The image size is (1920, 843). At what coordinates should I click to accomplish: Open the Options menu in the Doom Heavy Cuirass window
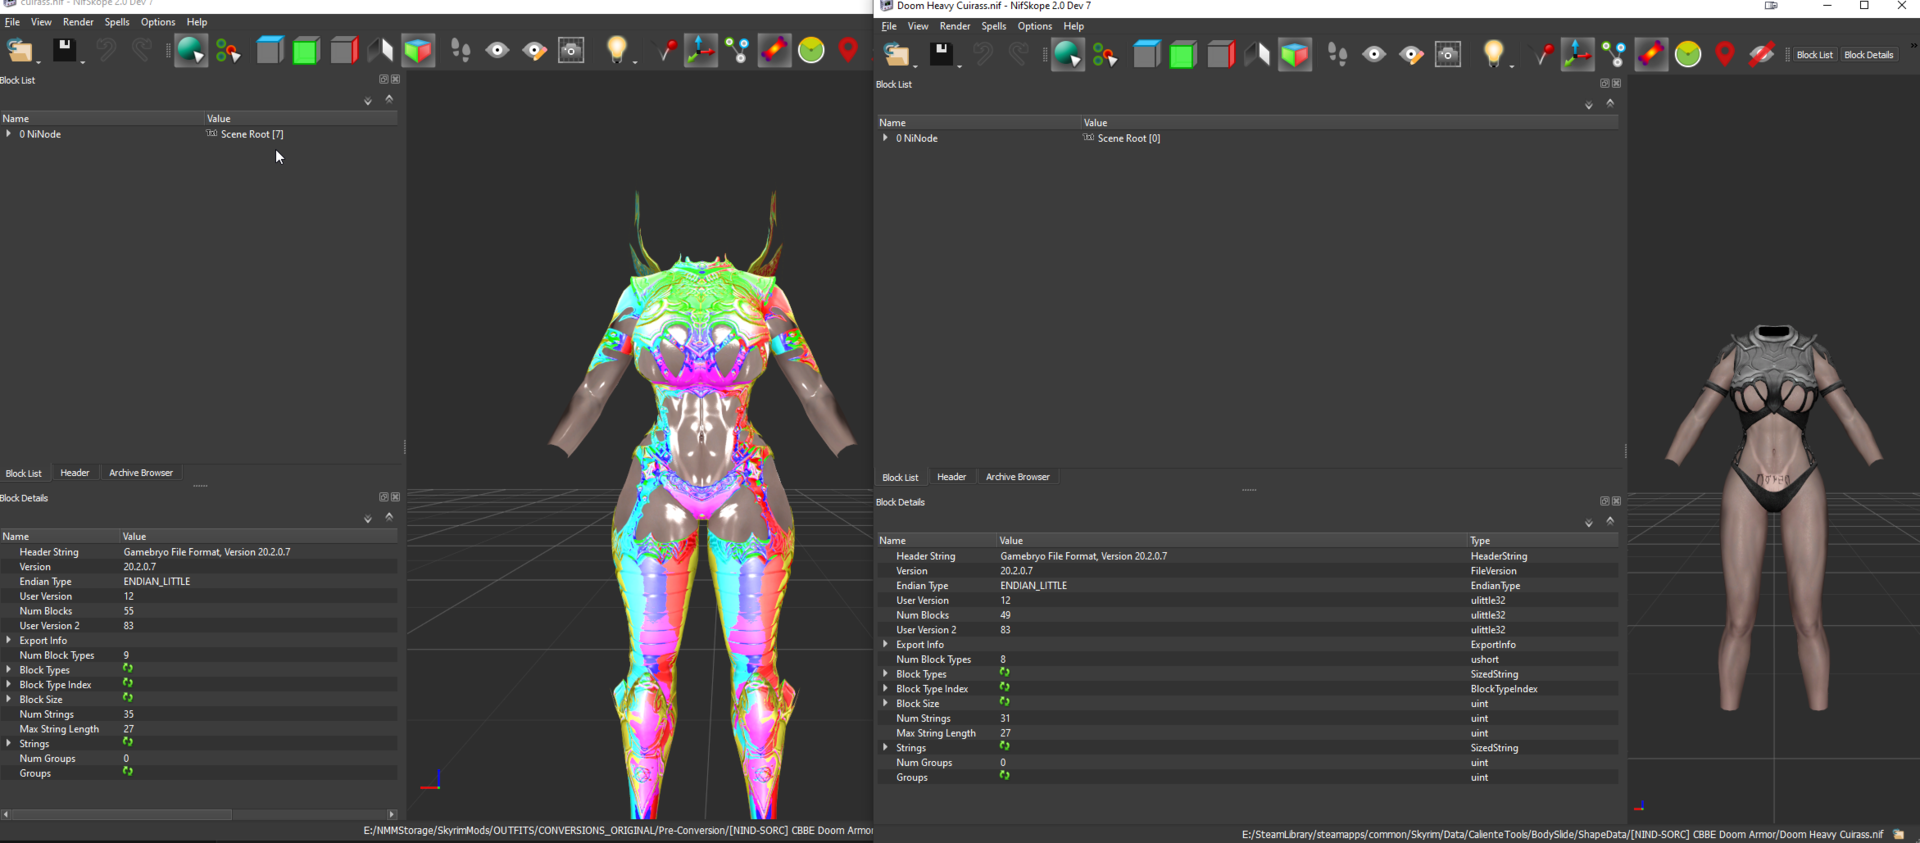[x=1034, y=26]
